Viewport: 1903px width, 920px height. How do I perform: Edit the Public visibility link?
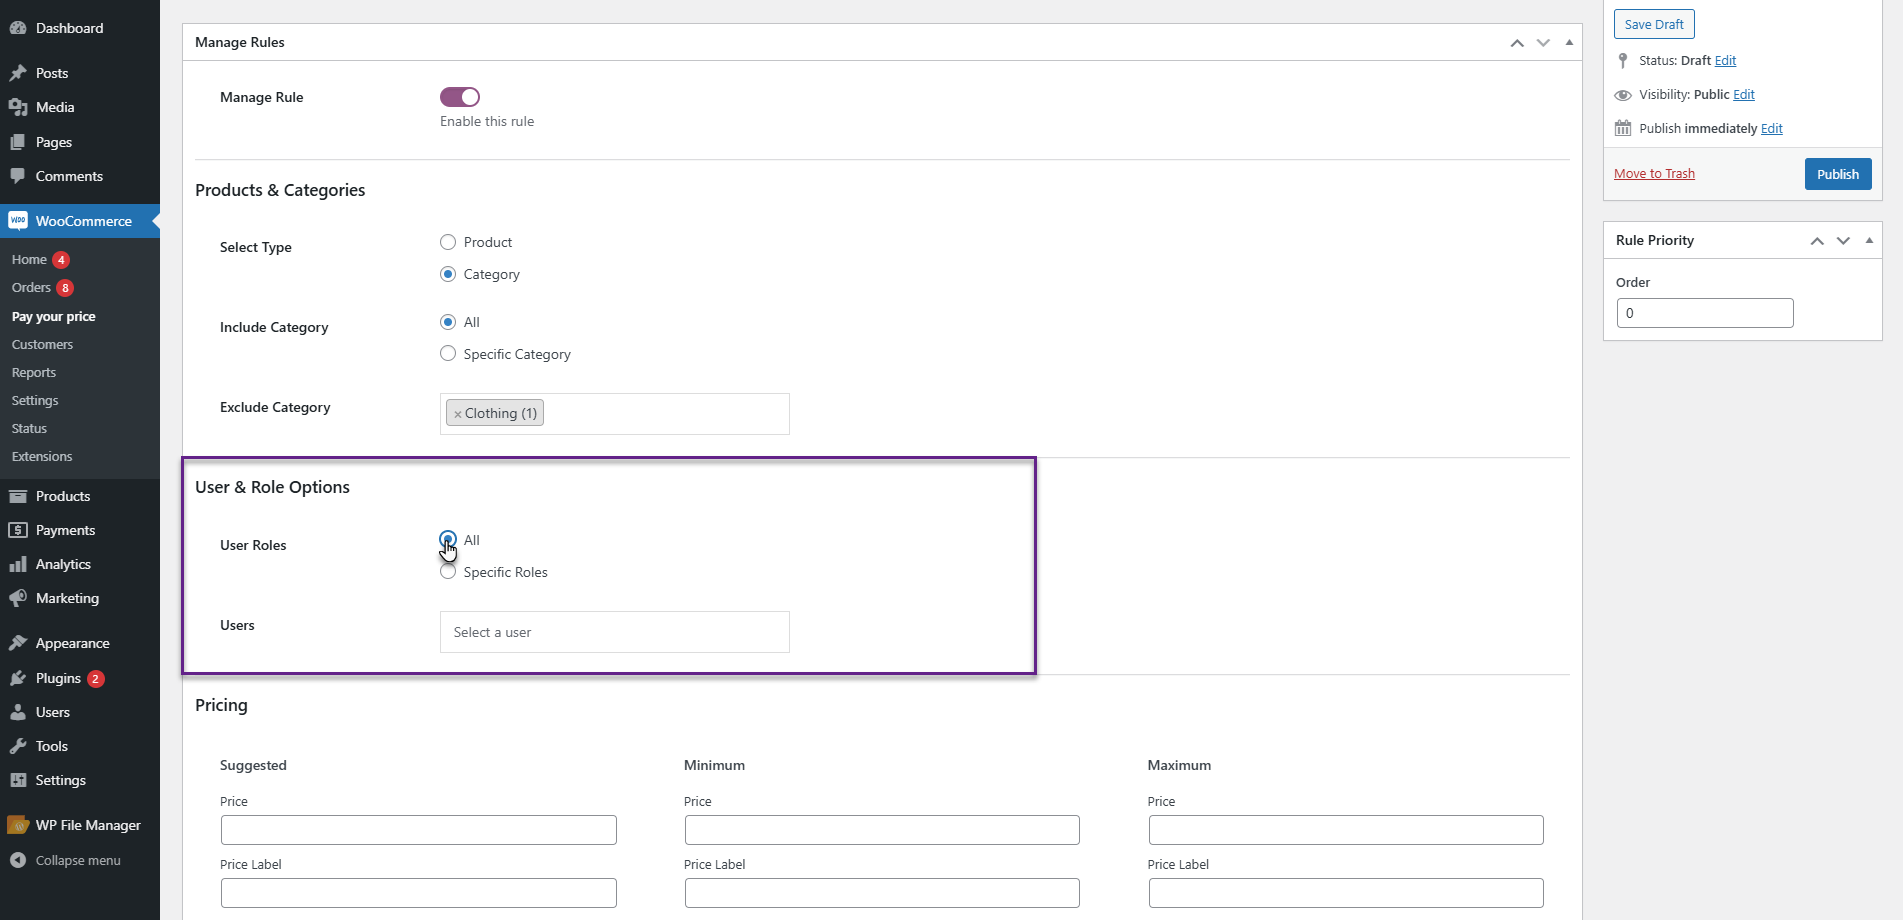tap(1744, 95)
